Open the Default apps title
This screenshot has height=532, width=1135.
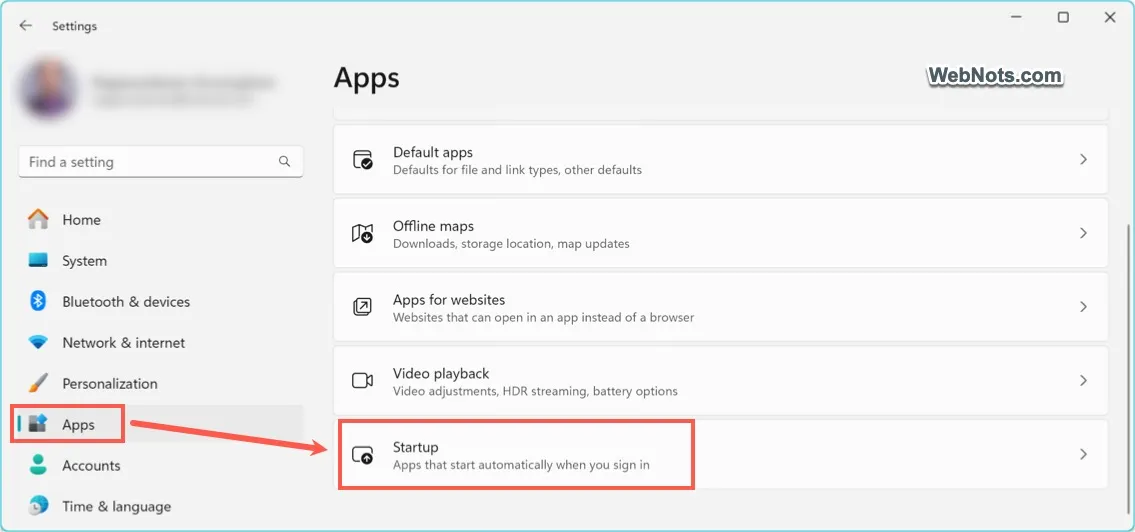click(x=433, y=152)
